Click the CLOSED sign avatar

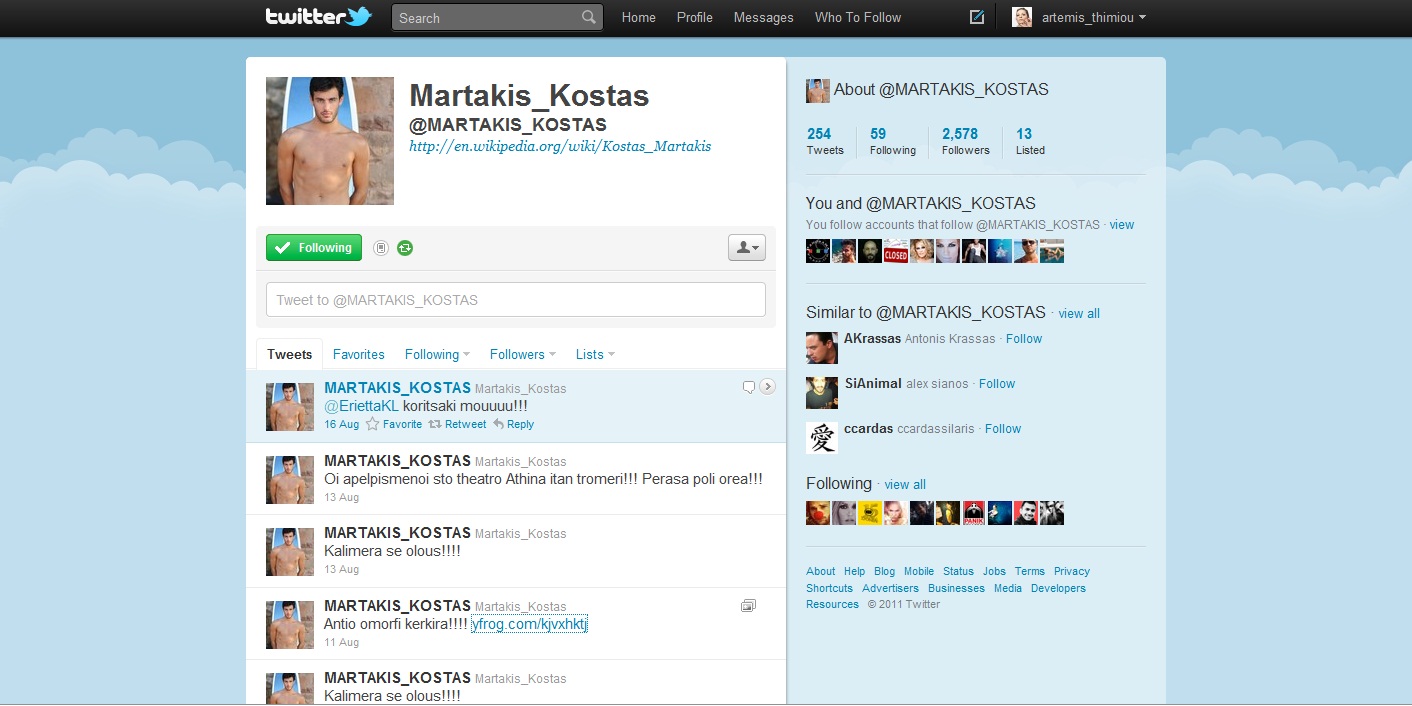(896, 251)
